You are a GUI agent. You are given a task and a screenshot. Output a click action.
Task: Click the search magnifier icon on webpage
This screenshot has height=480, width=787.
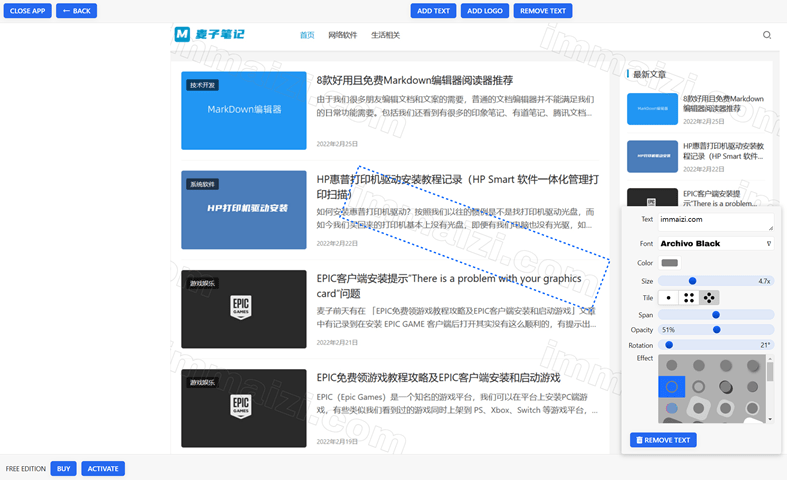tap(766, 35)
